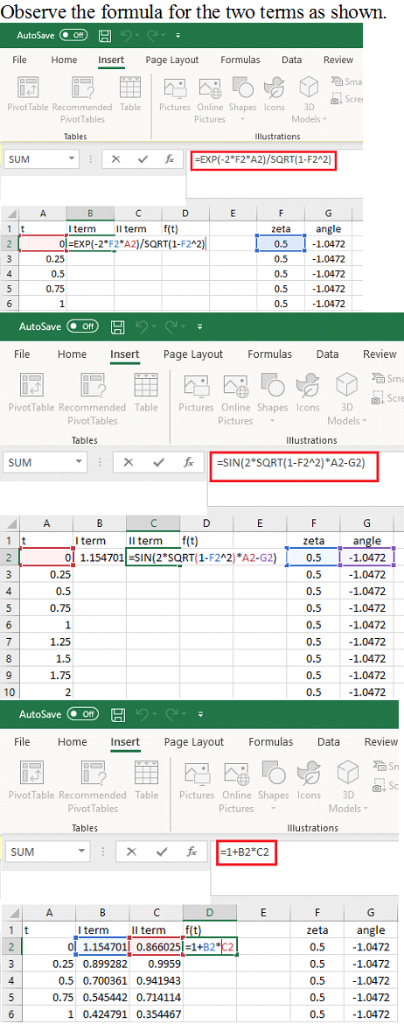Open Customize Quick Access Toolbar in SIN formula window
This screenshot has width=404, height=1024.
(199, 325)
